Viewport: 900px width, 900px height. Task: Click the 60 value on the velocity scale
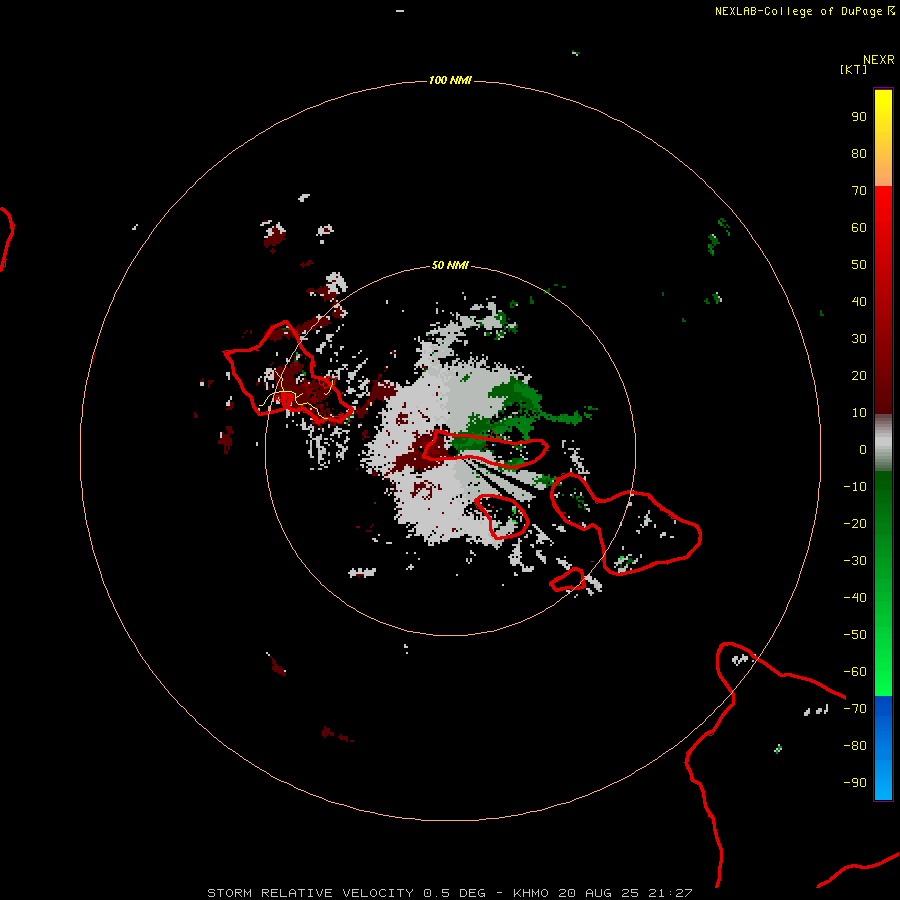pyautogui.click(x=859, y=228)
